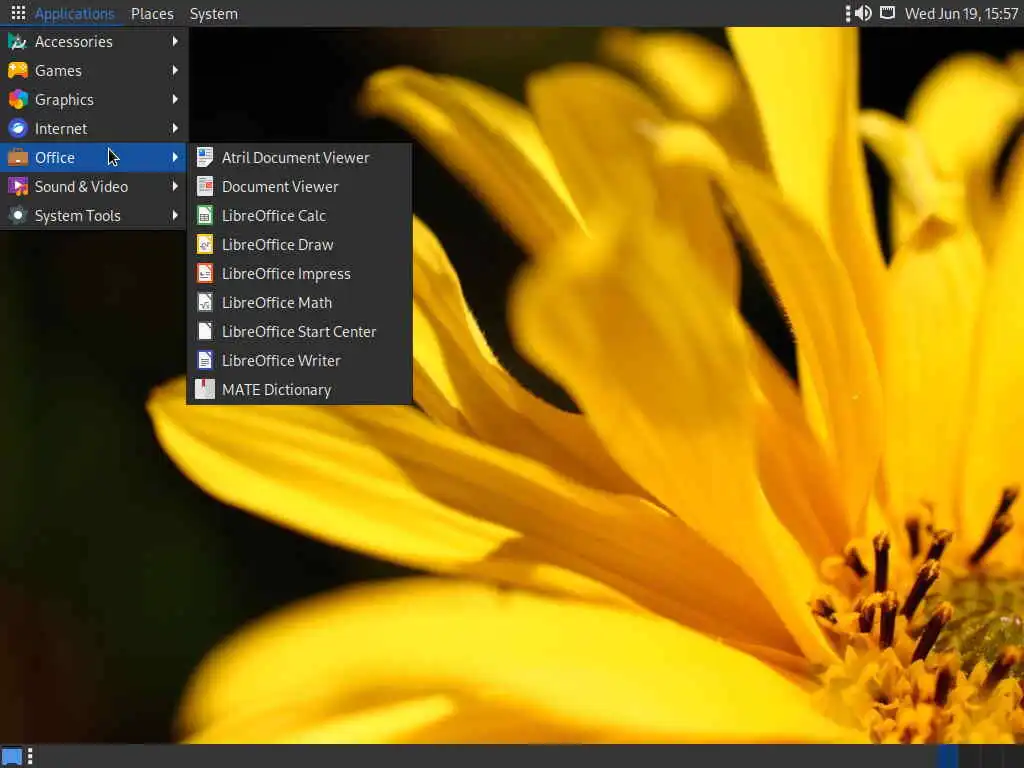Open the Accessories submenu
1024x768 pixels.
94,42
